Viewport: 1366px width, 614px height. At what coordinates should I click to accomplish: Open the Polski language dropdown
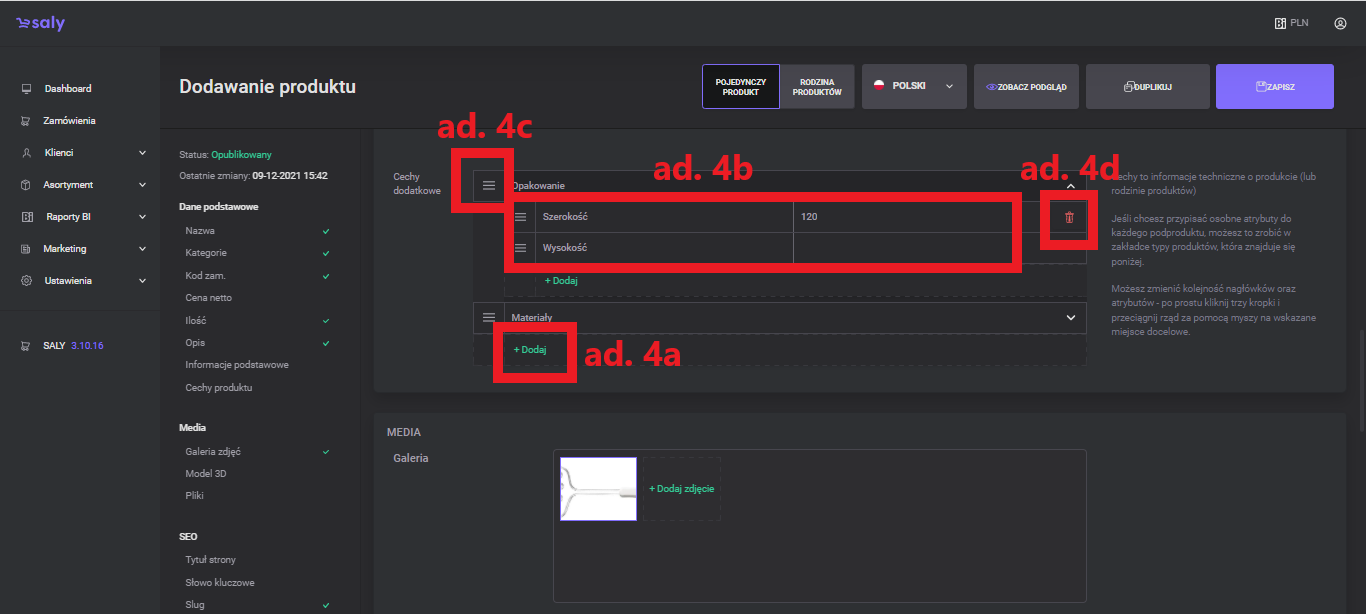pos(913,87)
